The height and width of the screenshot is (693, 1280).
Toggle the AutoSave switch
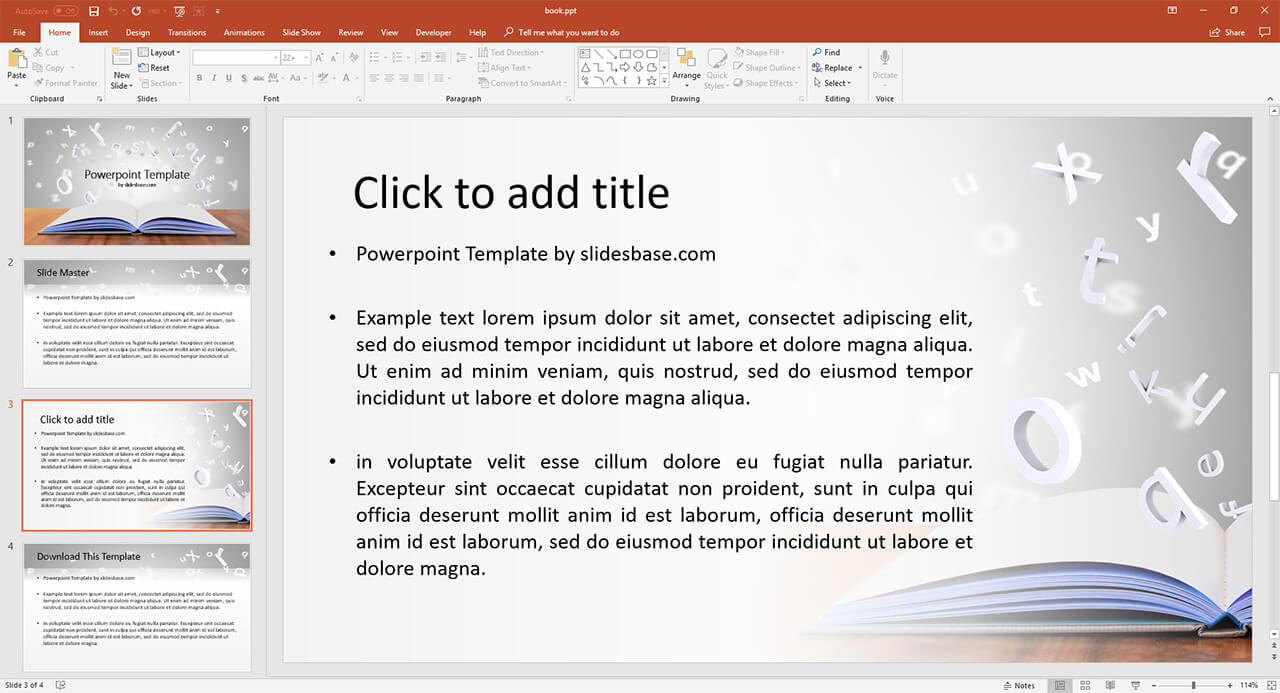pos(65,10)
